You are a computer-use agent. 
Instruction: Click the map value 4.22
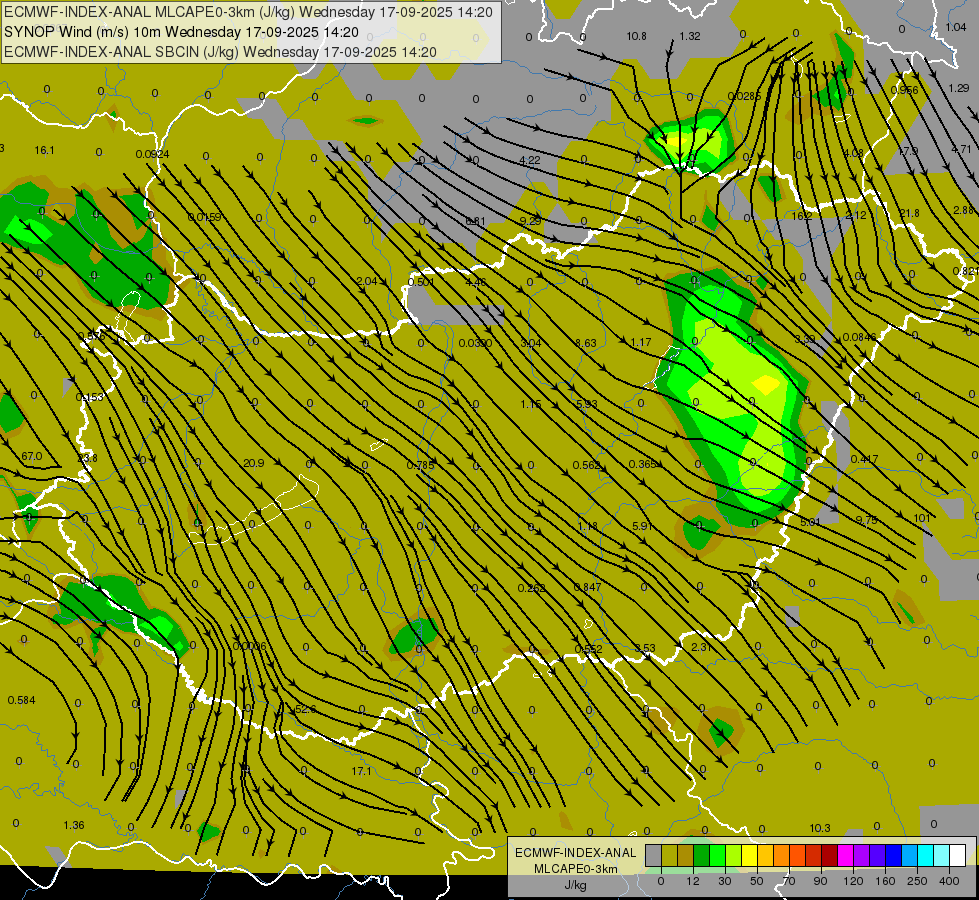[x=529, y=161]
